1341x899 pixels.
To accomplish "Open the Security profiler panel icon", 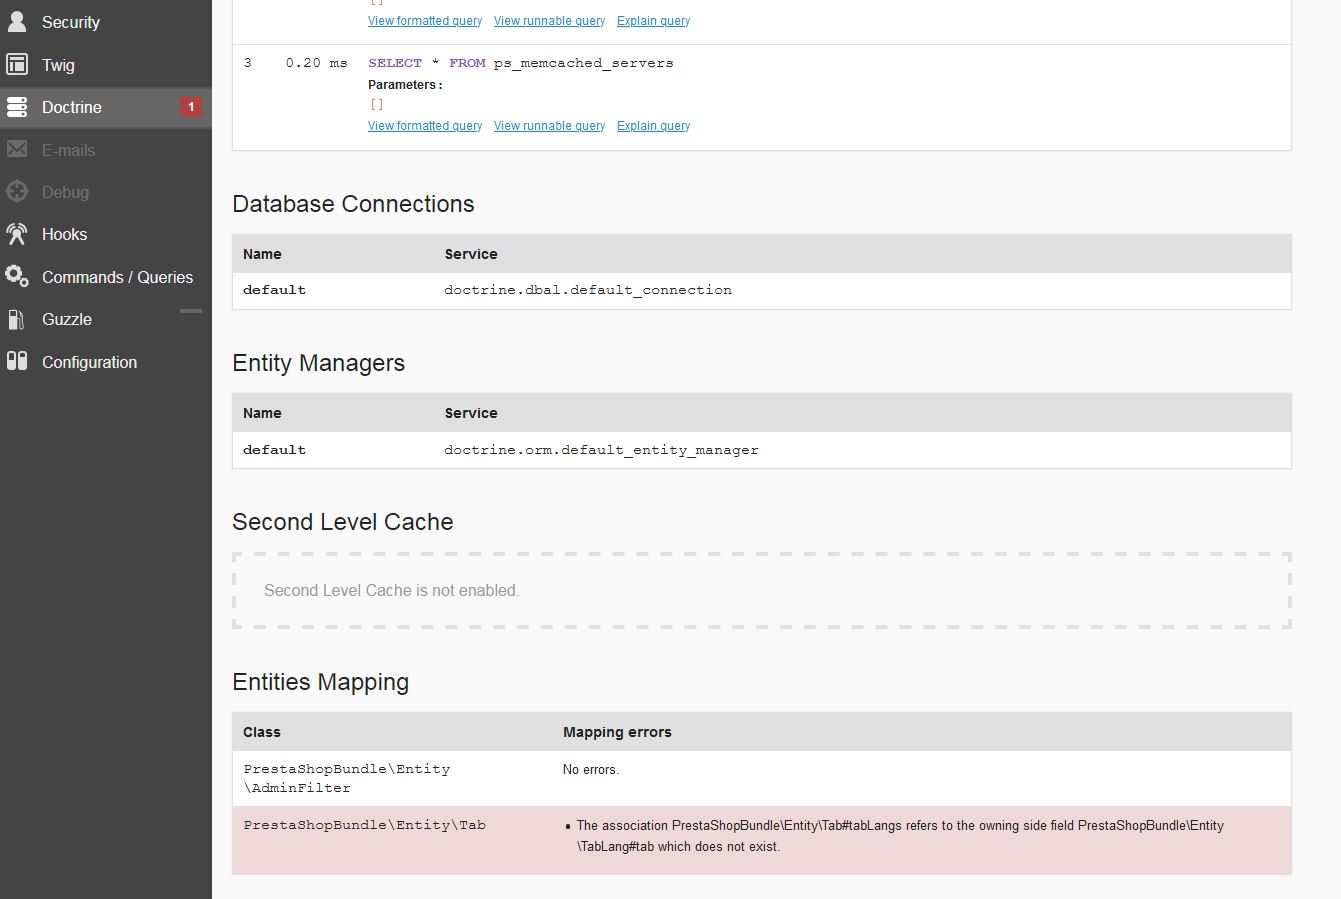I will pyautogui.click(x=17, y=21).
